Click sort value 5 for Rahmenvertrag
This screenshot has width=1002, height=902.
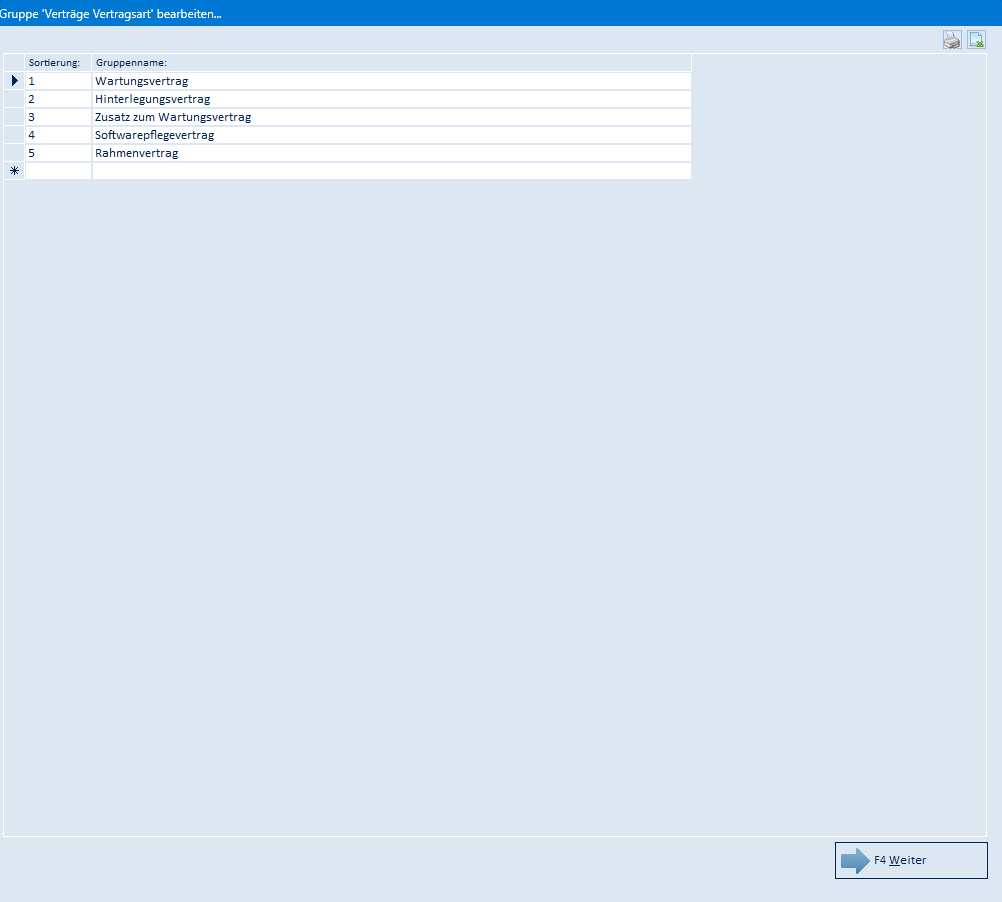point(58,153)
